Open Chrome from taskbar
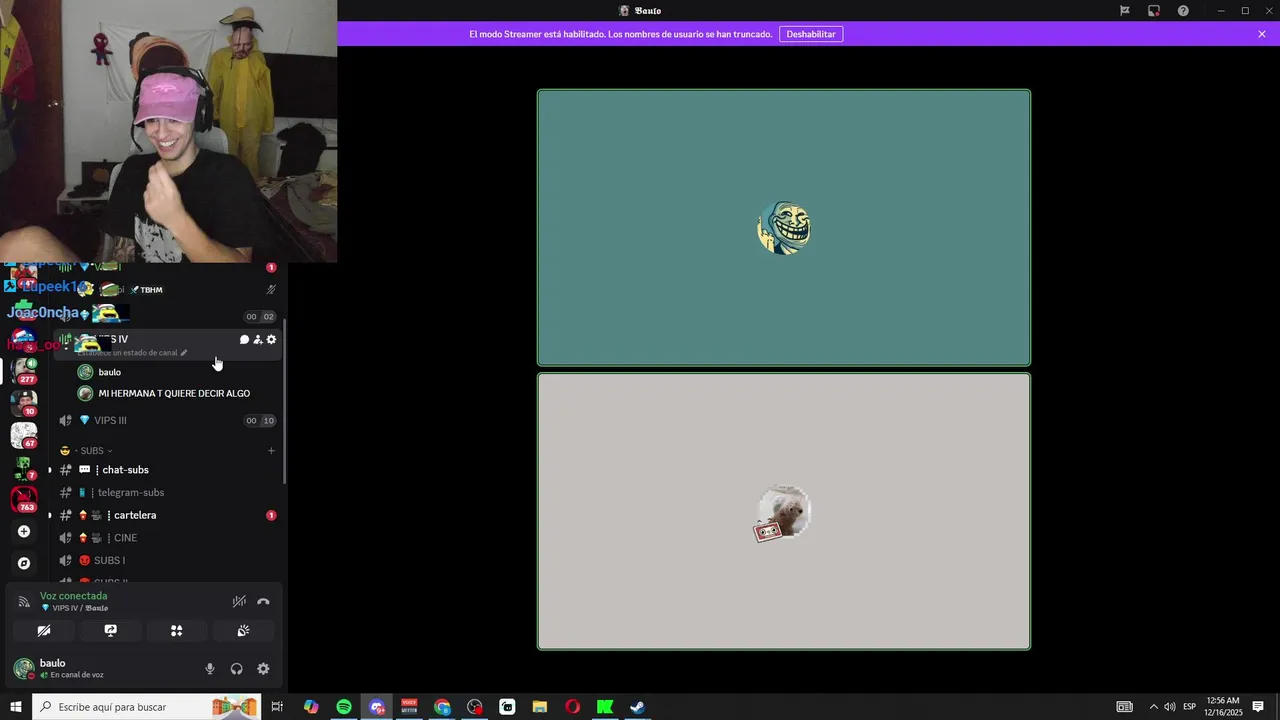This screenshot has height=720, width=1280. 442,707
